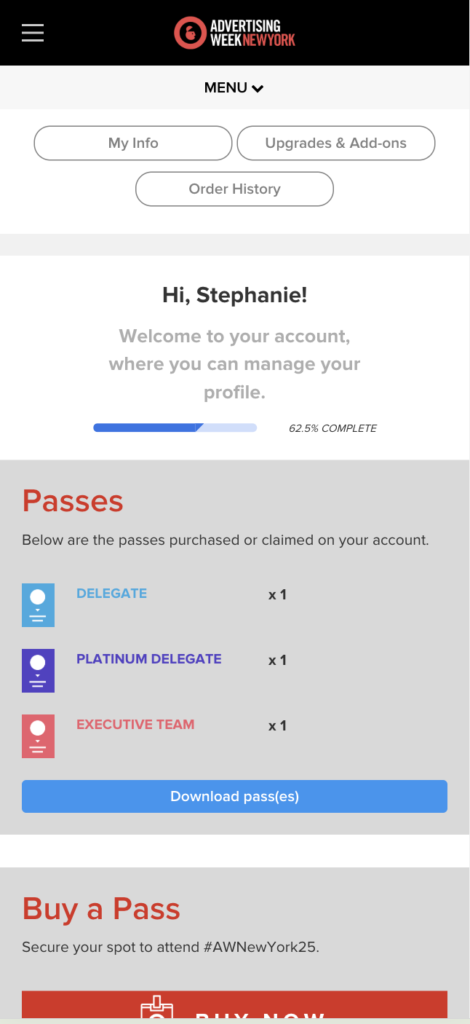The image size is (470, 1024).
Task: Click the Passes section heading
Action: [72, 501]
